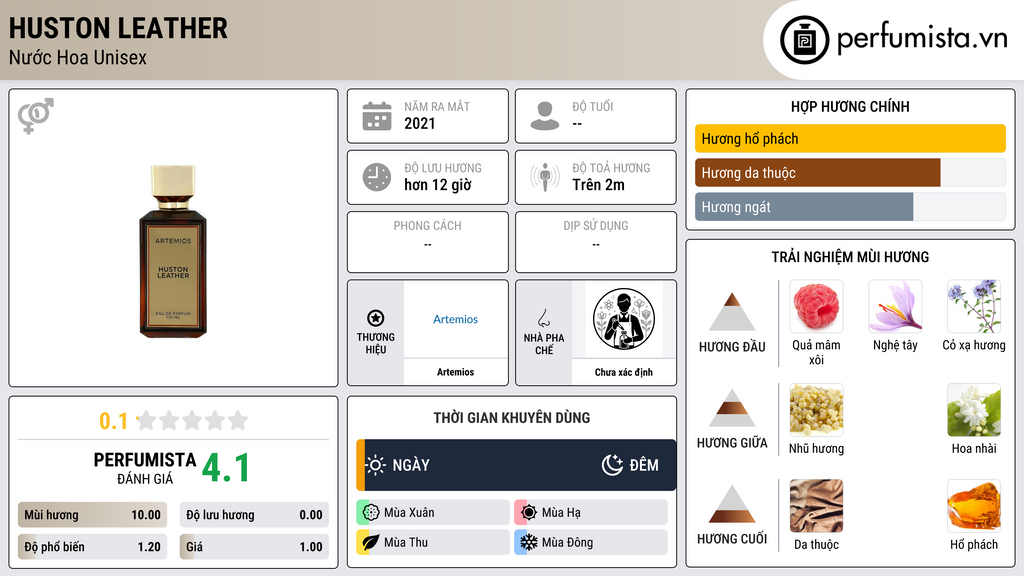Click the Huston Leather bottle image
Image resolution: width=1024 pixels, height=576 pixels.
click(173, 251)
